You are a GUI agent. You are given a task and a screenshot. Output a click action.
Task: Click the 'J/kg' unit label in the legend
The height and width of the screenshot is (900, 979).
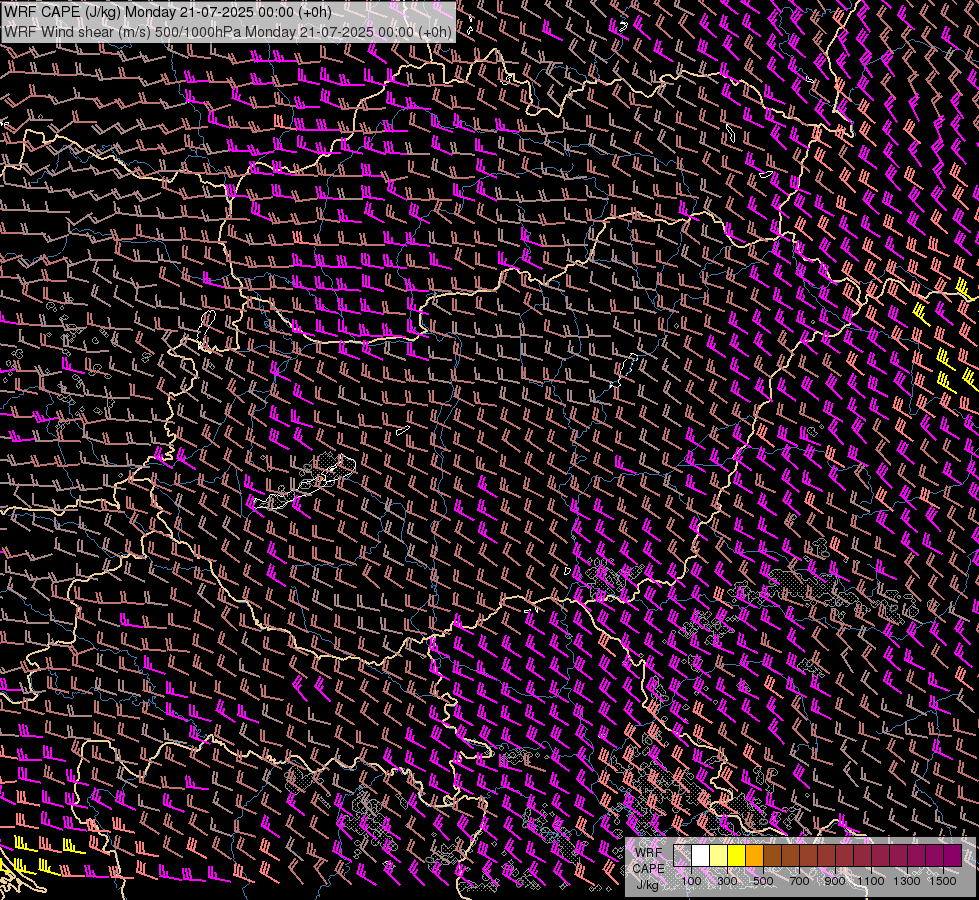pos(647,885)
